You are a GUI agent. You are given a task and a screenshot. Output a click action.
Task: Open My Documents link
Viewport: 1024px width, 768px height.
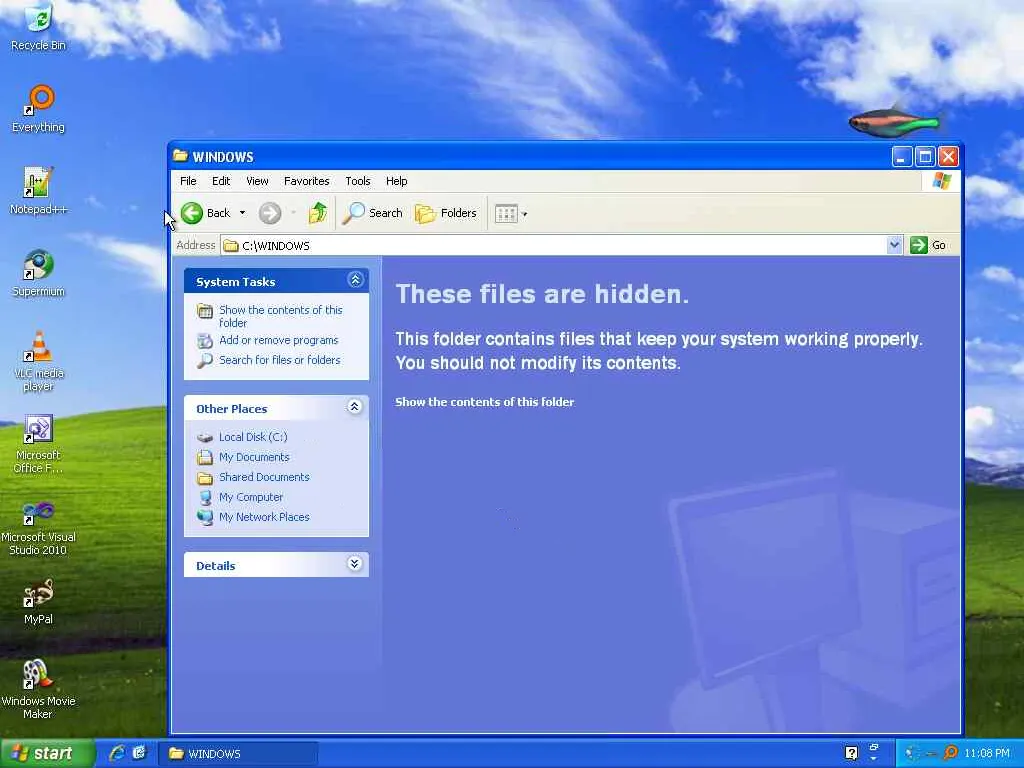[254, 457]
